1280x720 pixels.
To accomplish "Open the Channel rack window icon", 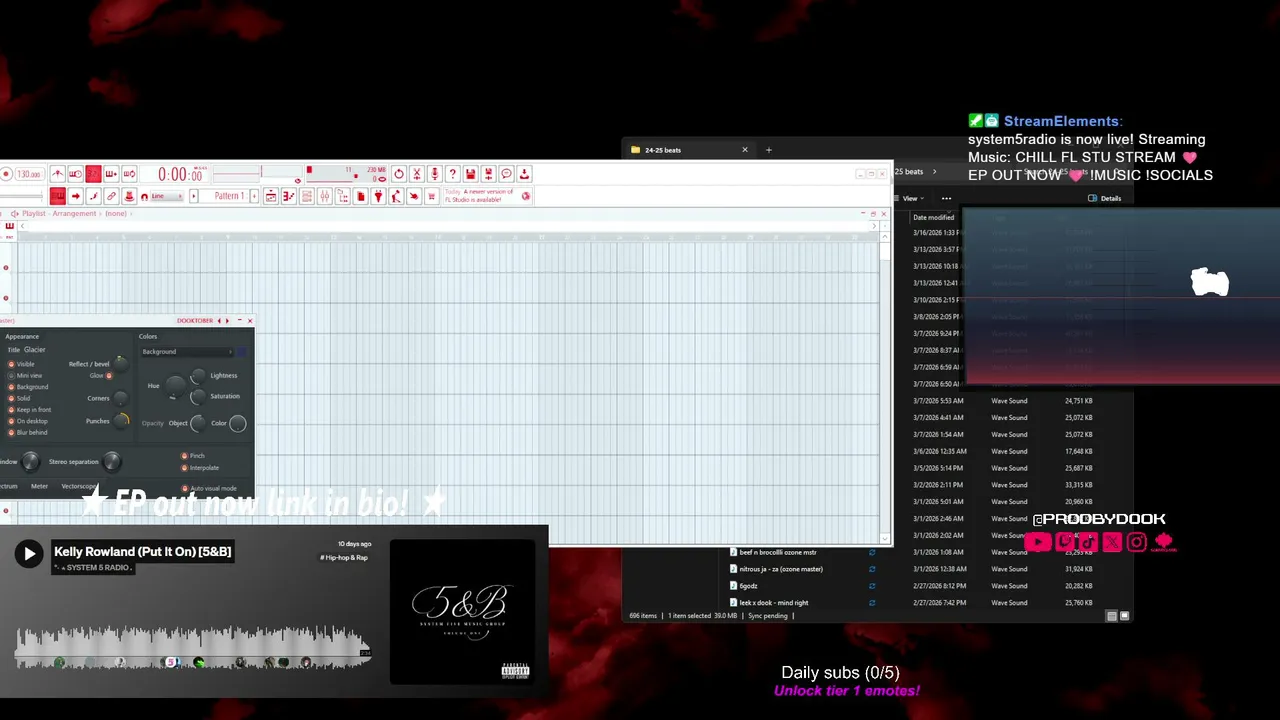I will point(307,196).
